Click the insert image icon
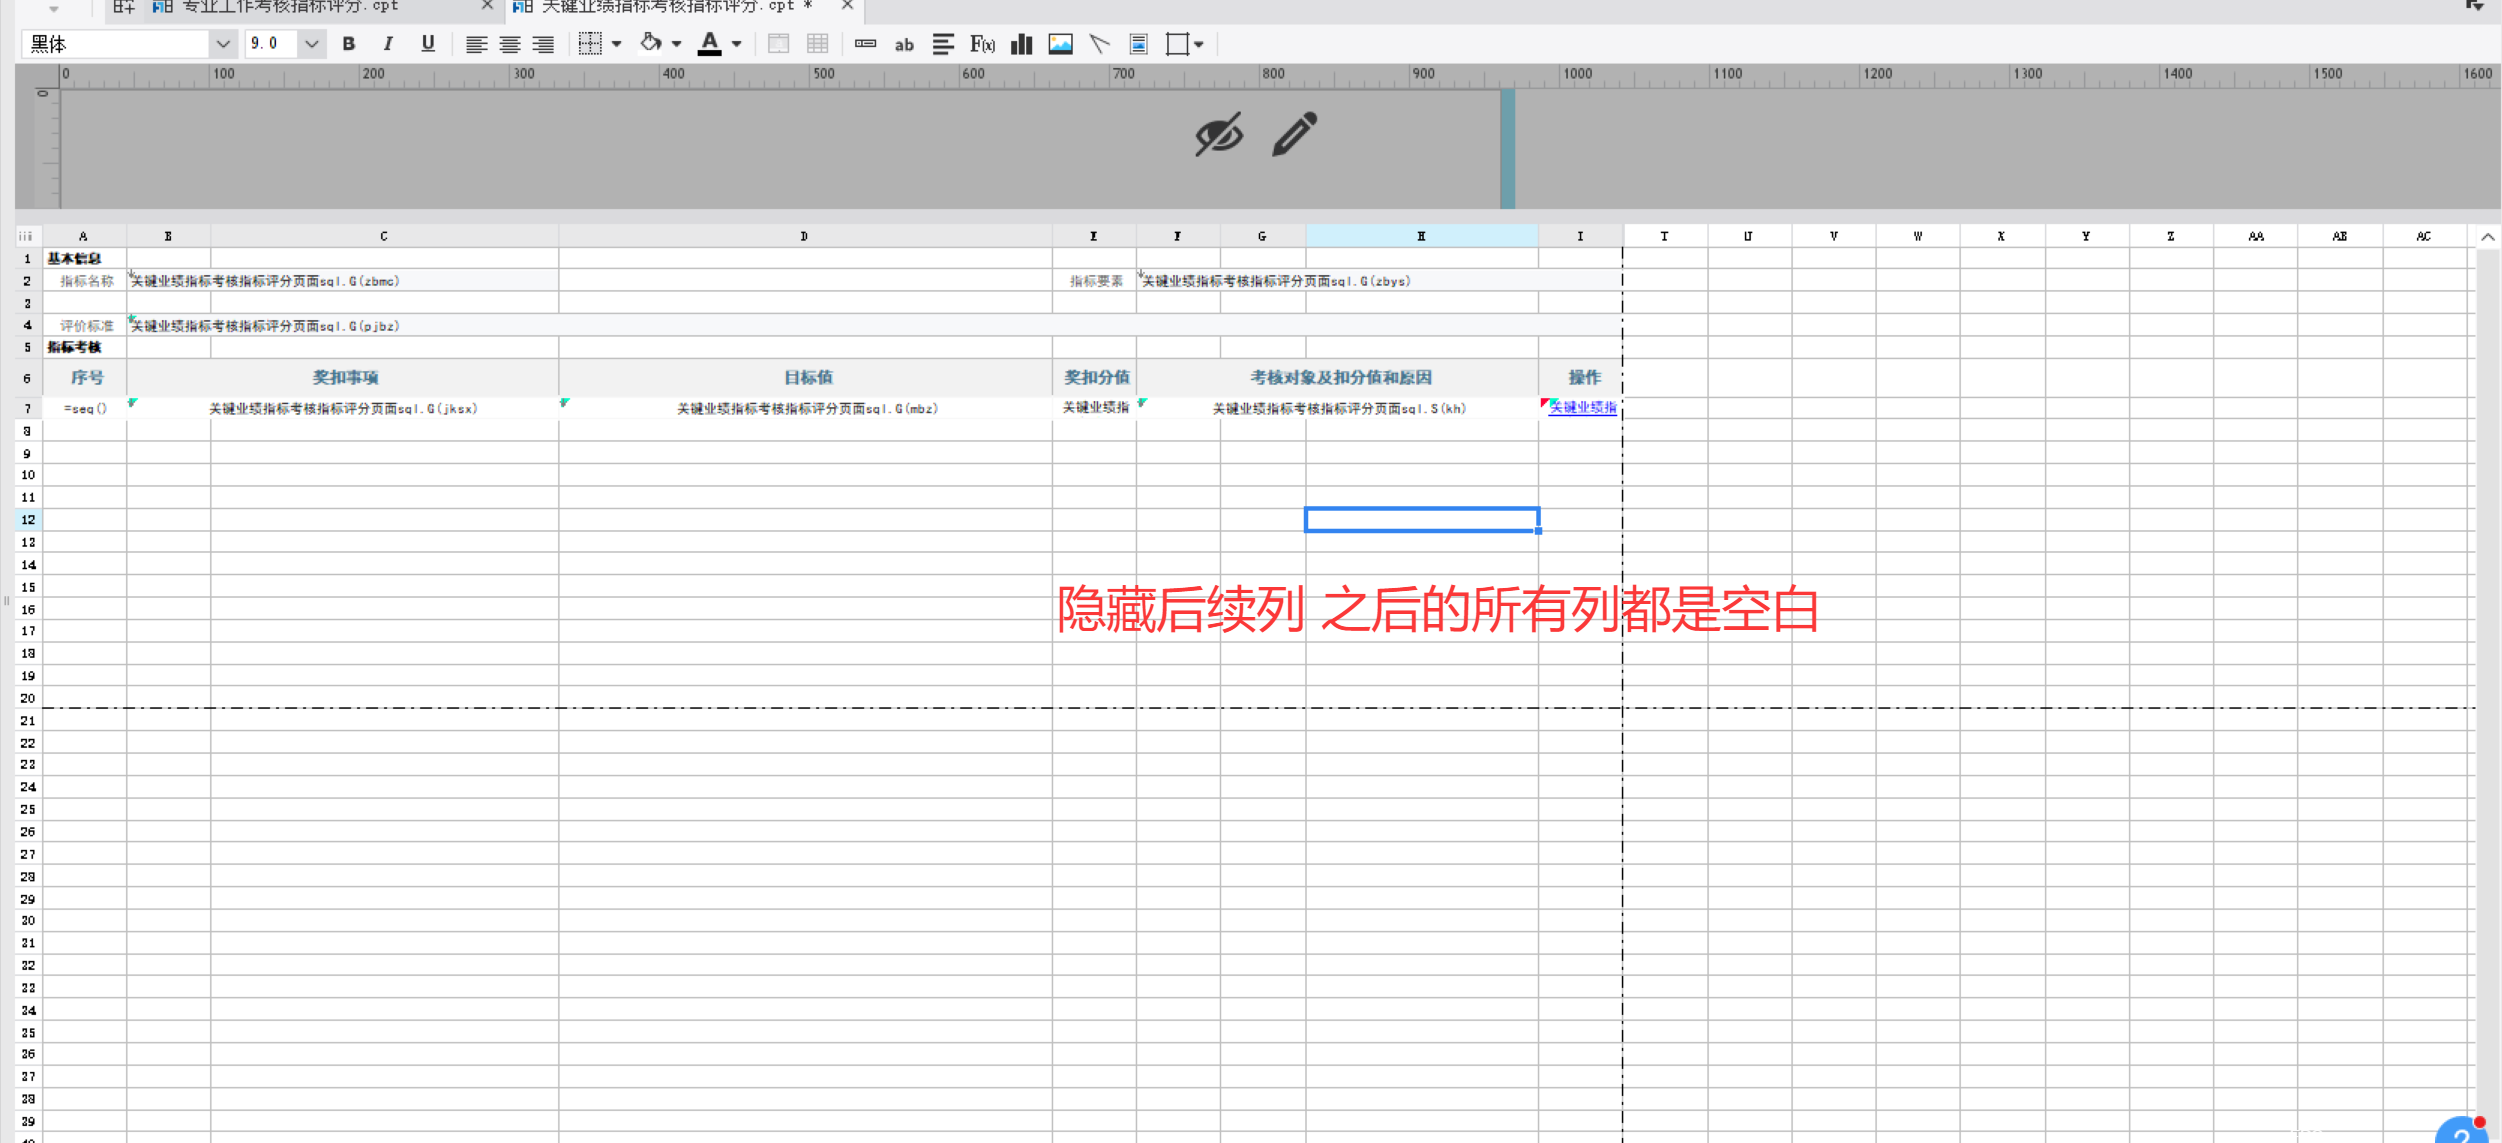Screen dimensions: 2502x1143 [1060, 44]
